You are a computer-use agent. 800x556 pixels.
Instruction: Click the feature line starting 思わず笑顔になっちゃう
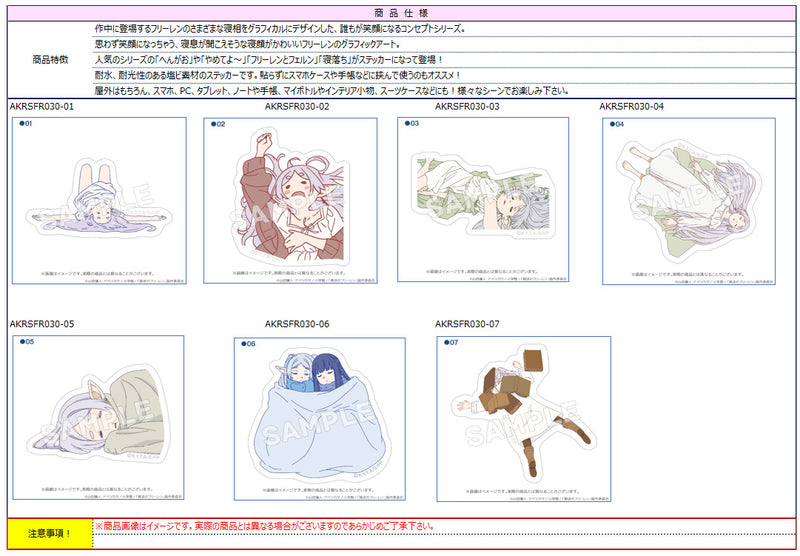click(x=247, y=44)
